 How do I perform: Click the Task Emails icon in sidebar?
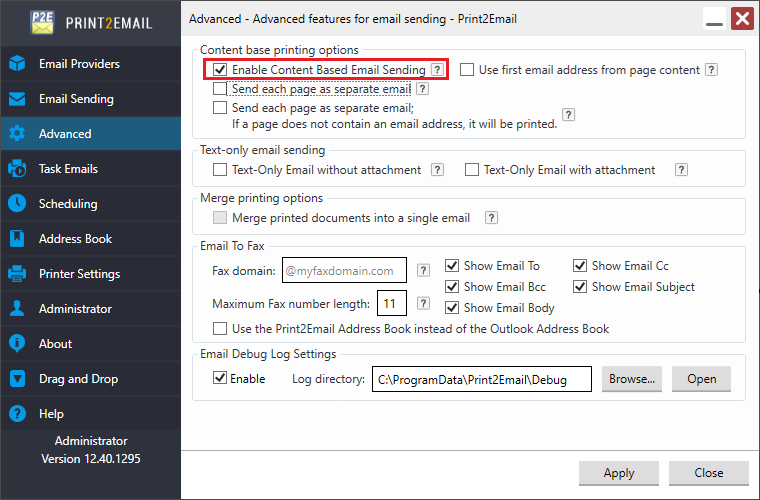(17, 169)
